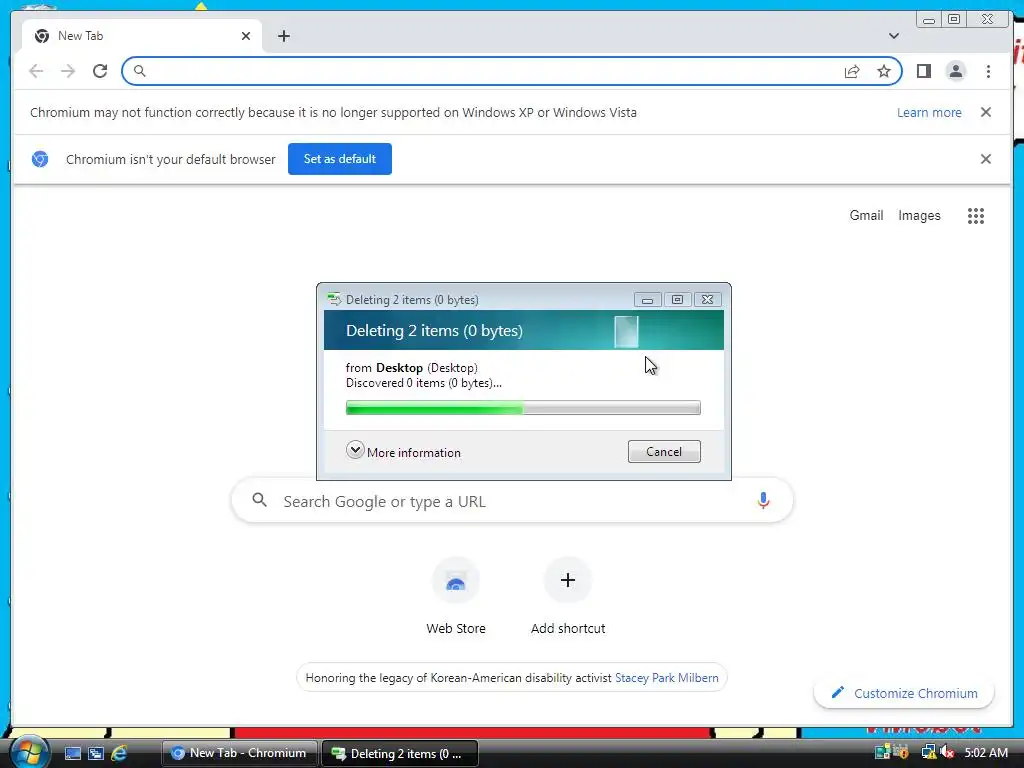
Task: Click the Set as default button
Action: point(340,159)
